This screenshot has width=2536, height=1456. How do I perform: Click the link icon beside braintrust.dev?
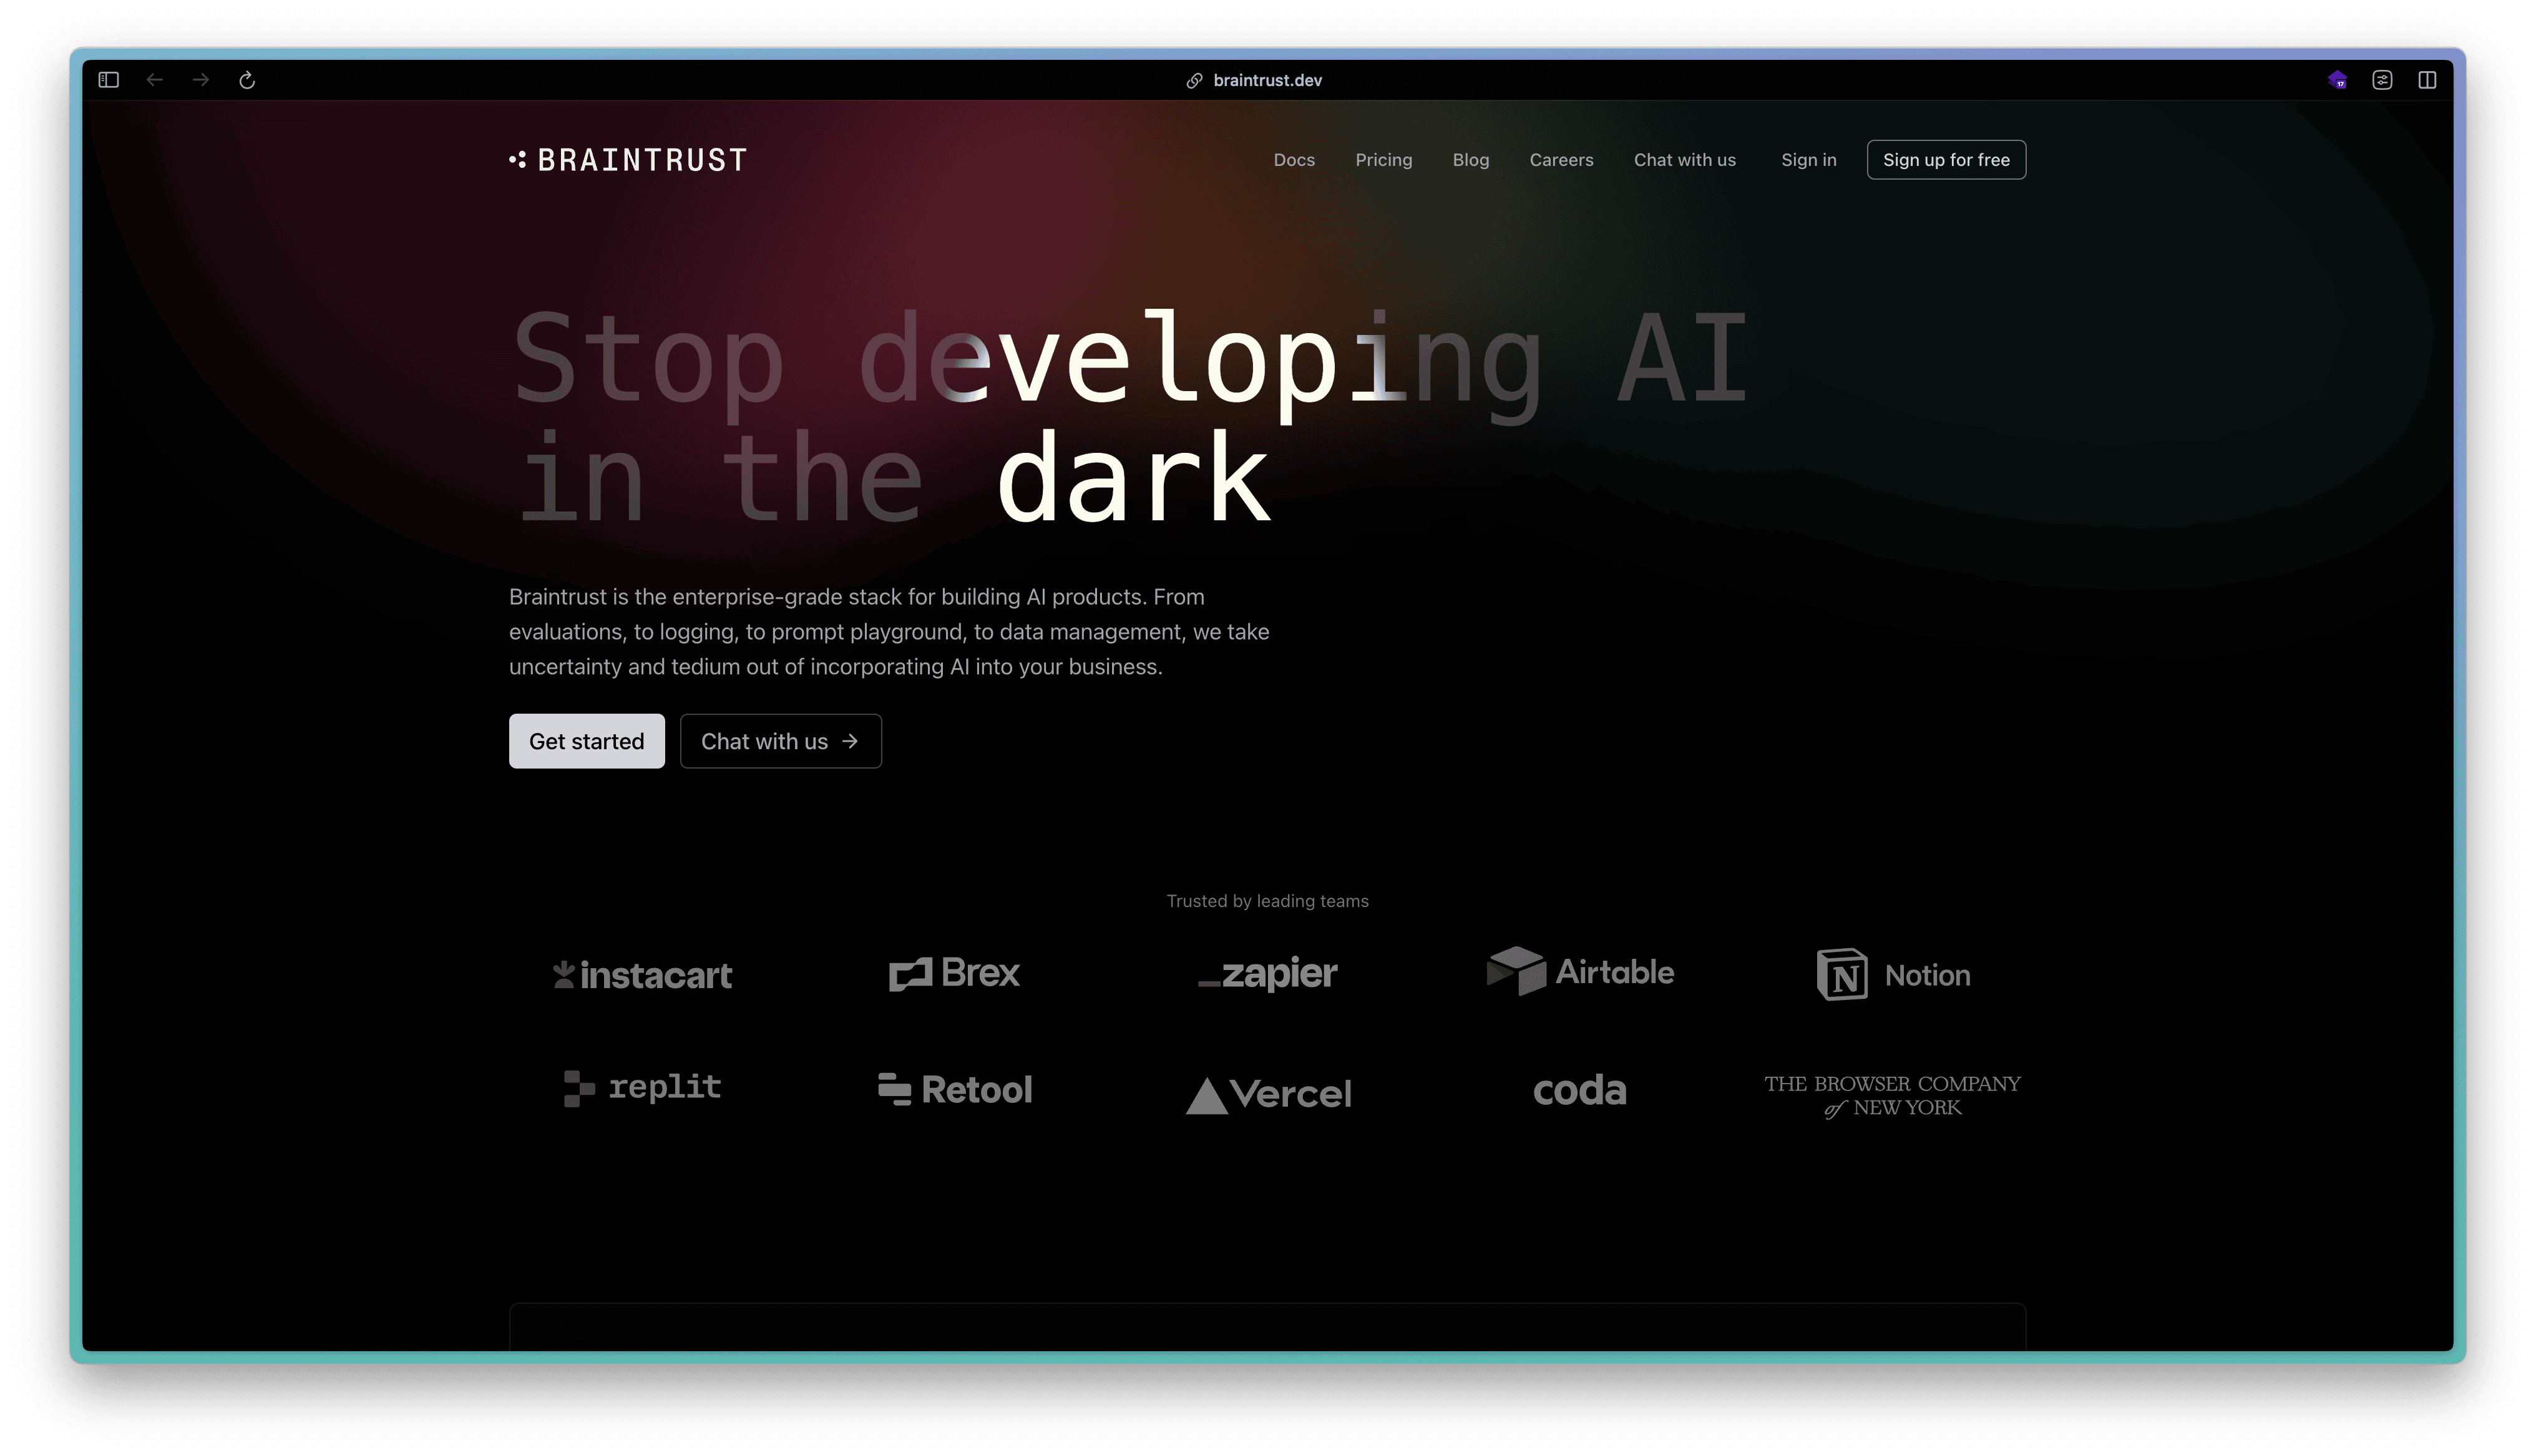pos(1194,81)
